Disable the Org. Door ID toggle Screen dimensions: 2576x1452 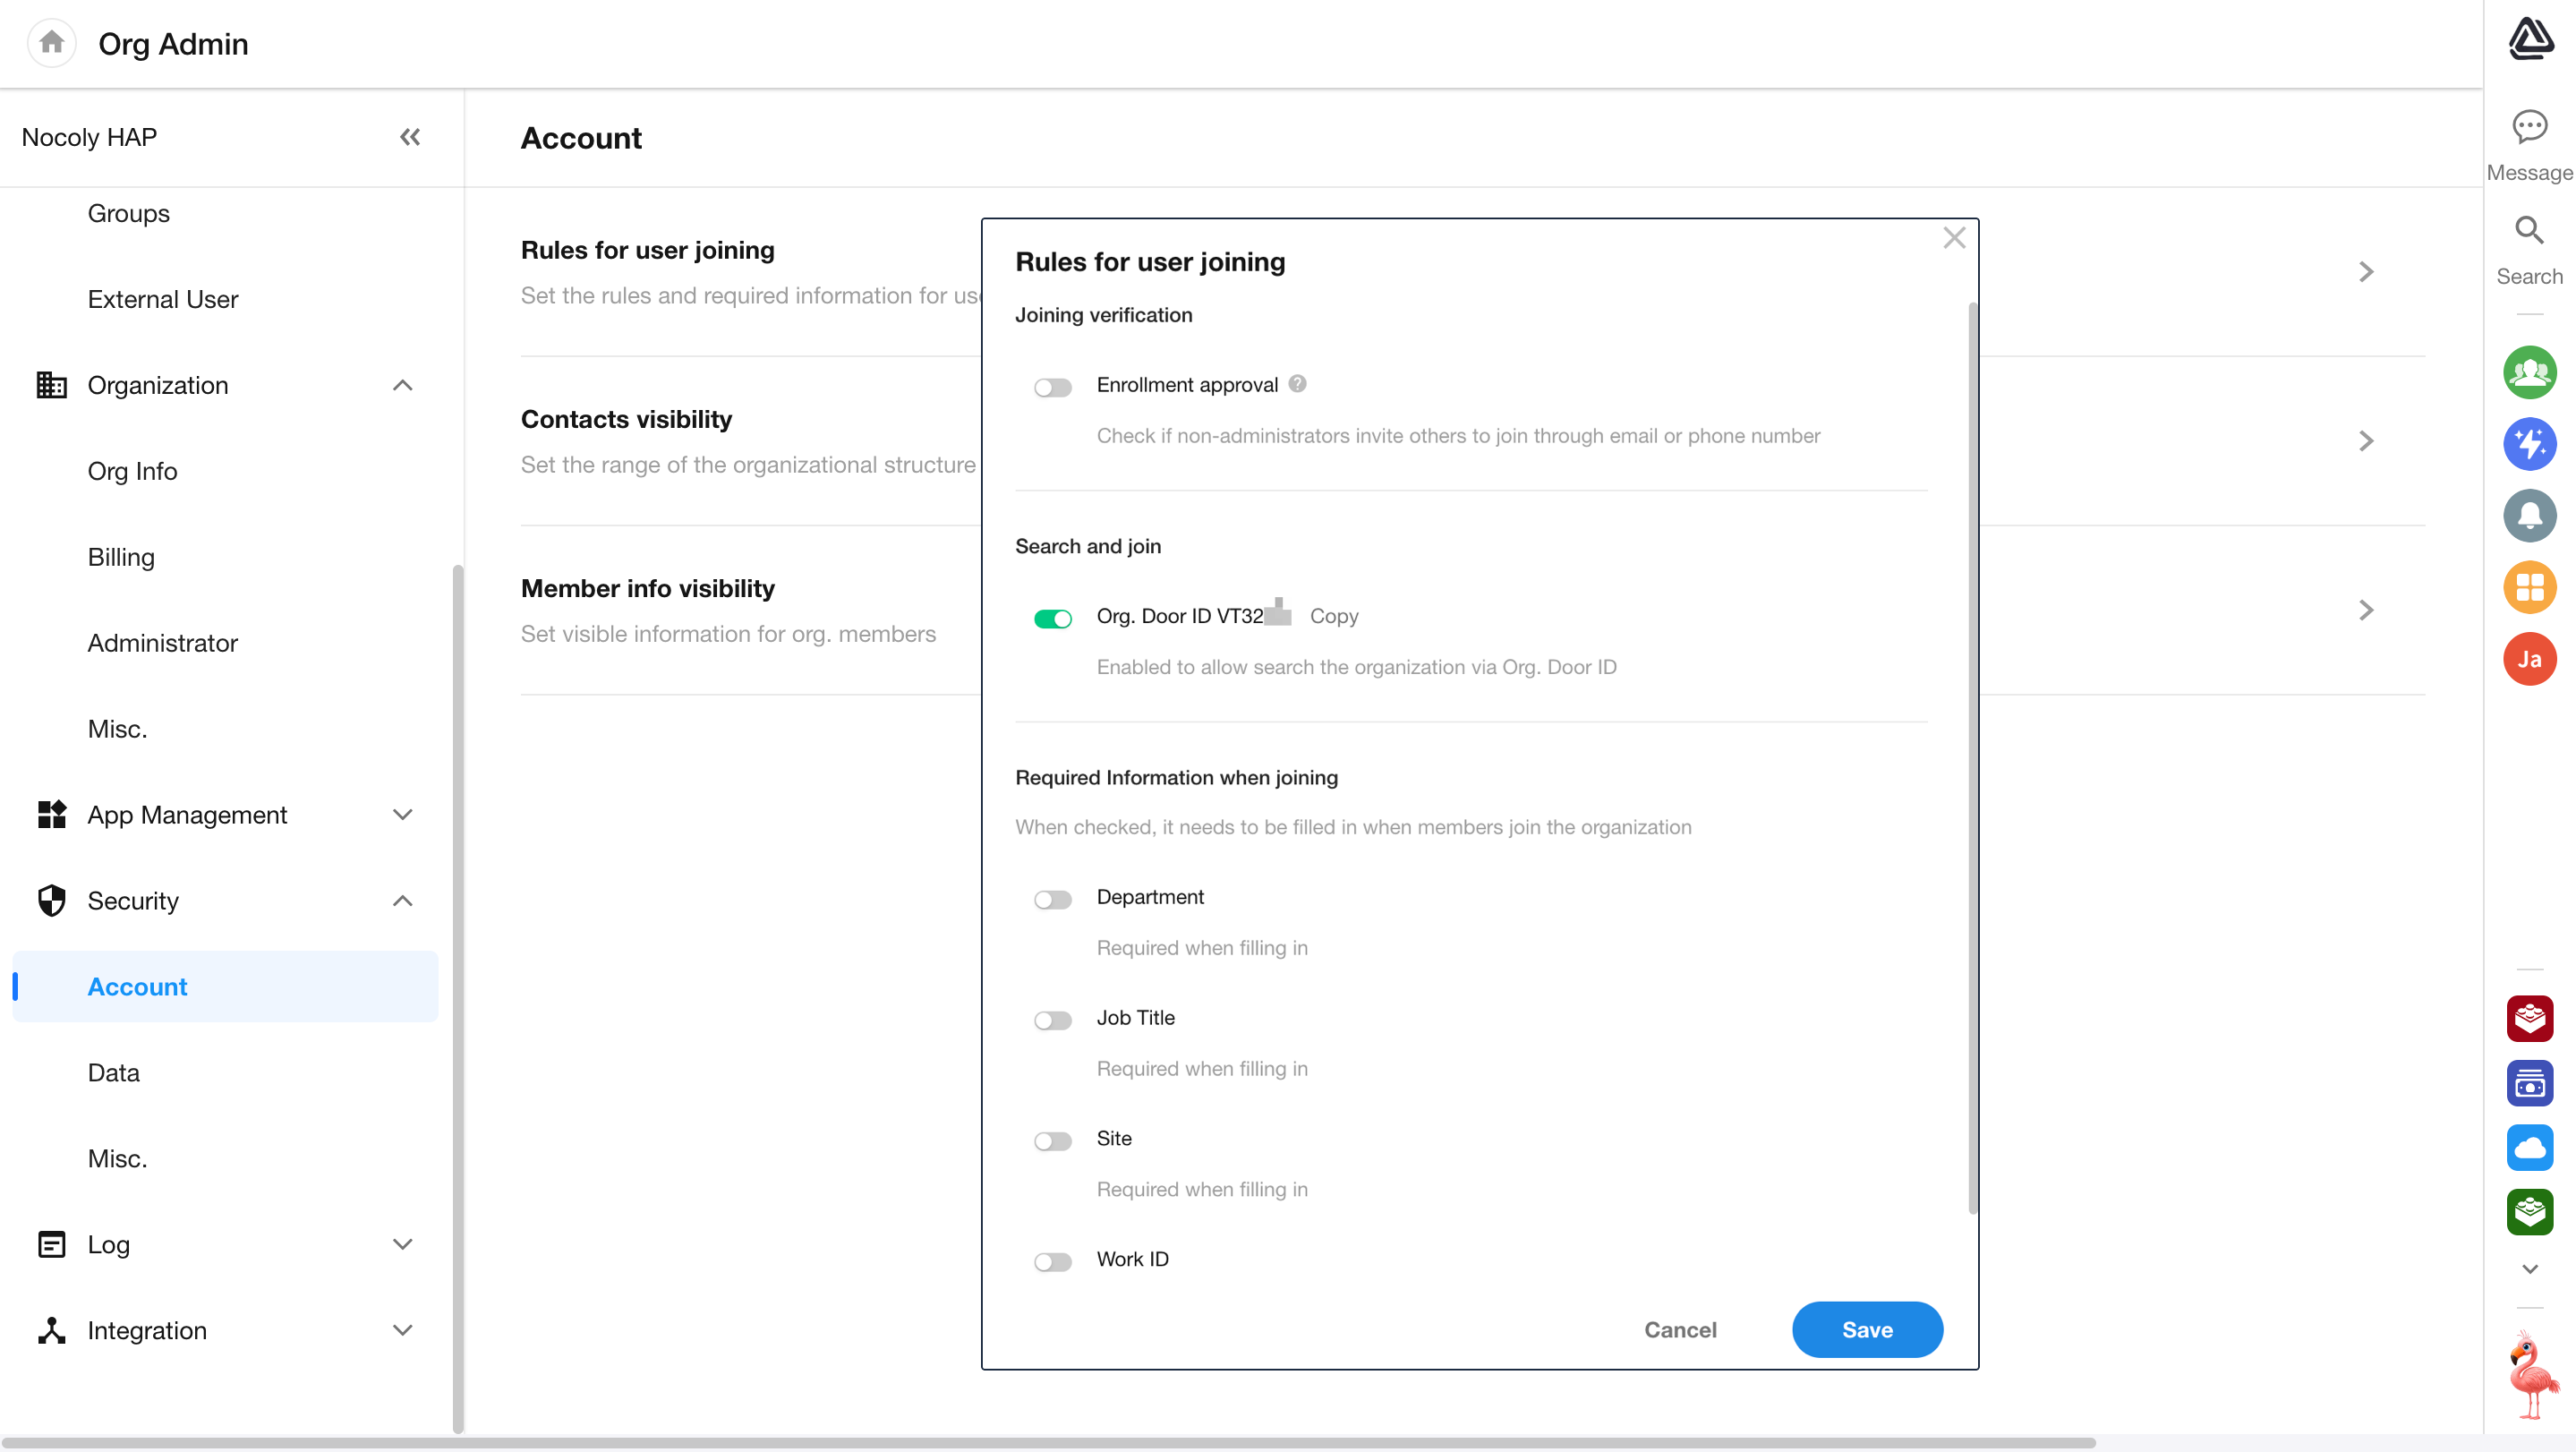[x=1052, y=619]
